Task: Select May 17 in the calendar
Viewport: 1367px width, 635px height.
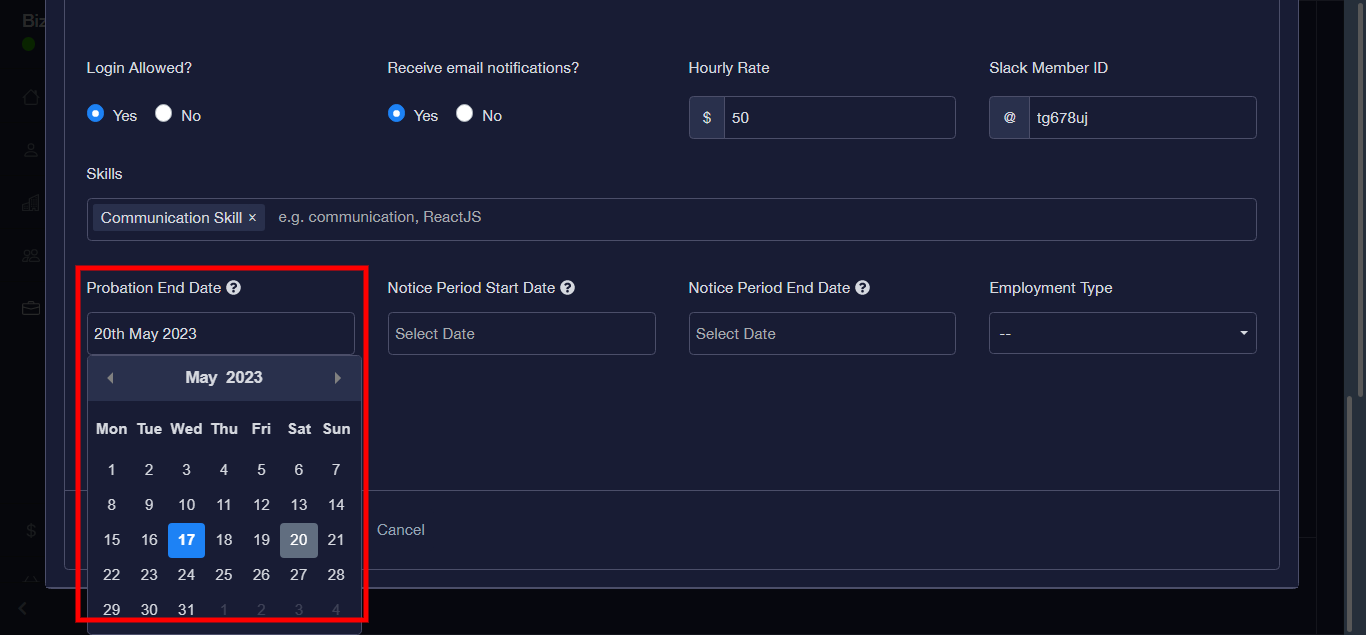Action: 186,540
